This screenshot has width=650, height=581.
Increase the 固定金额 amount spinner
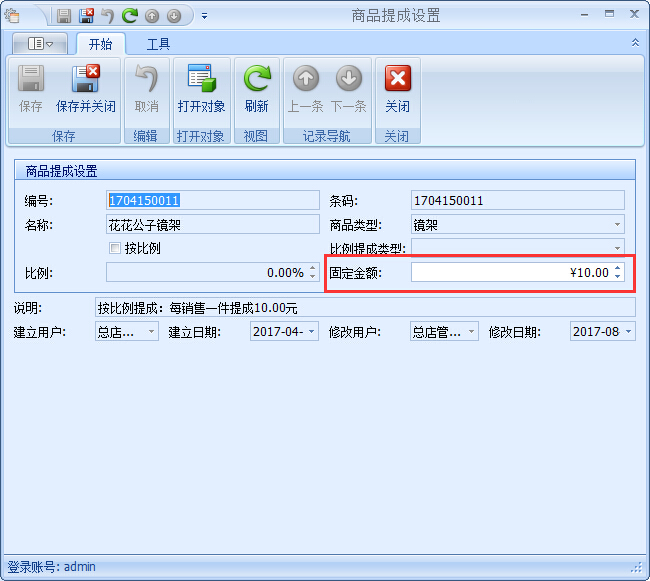[617, 268]
